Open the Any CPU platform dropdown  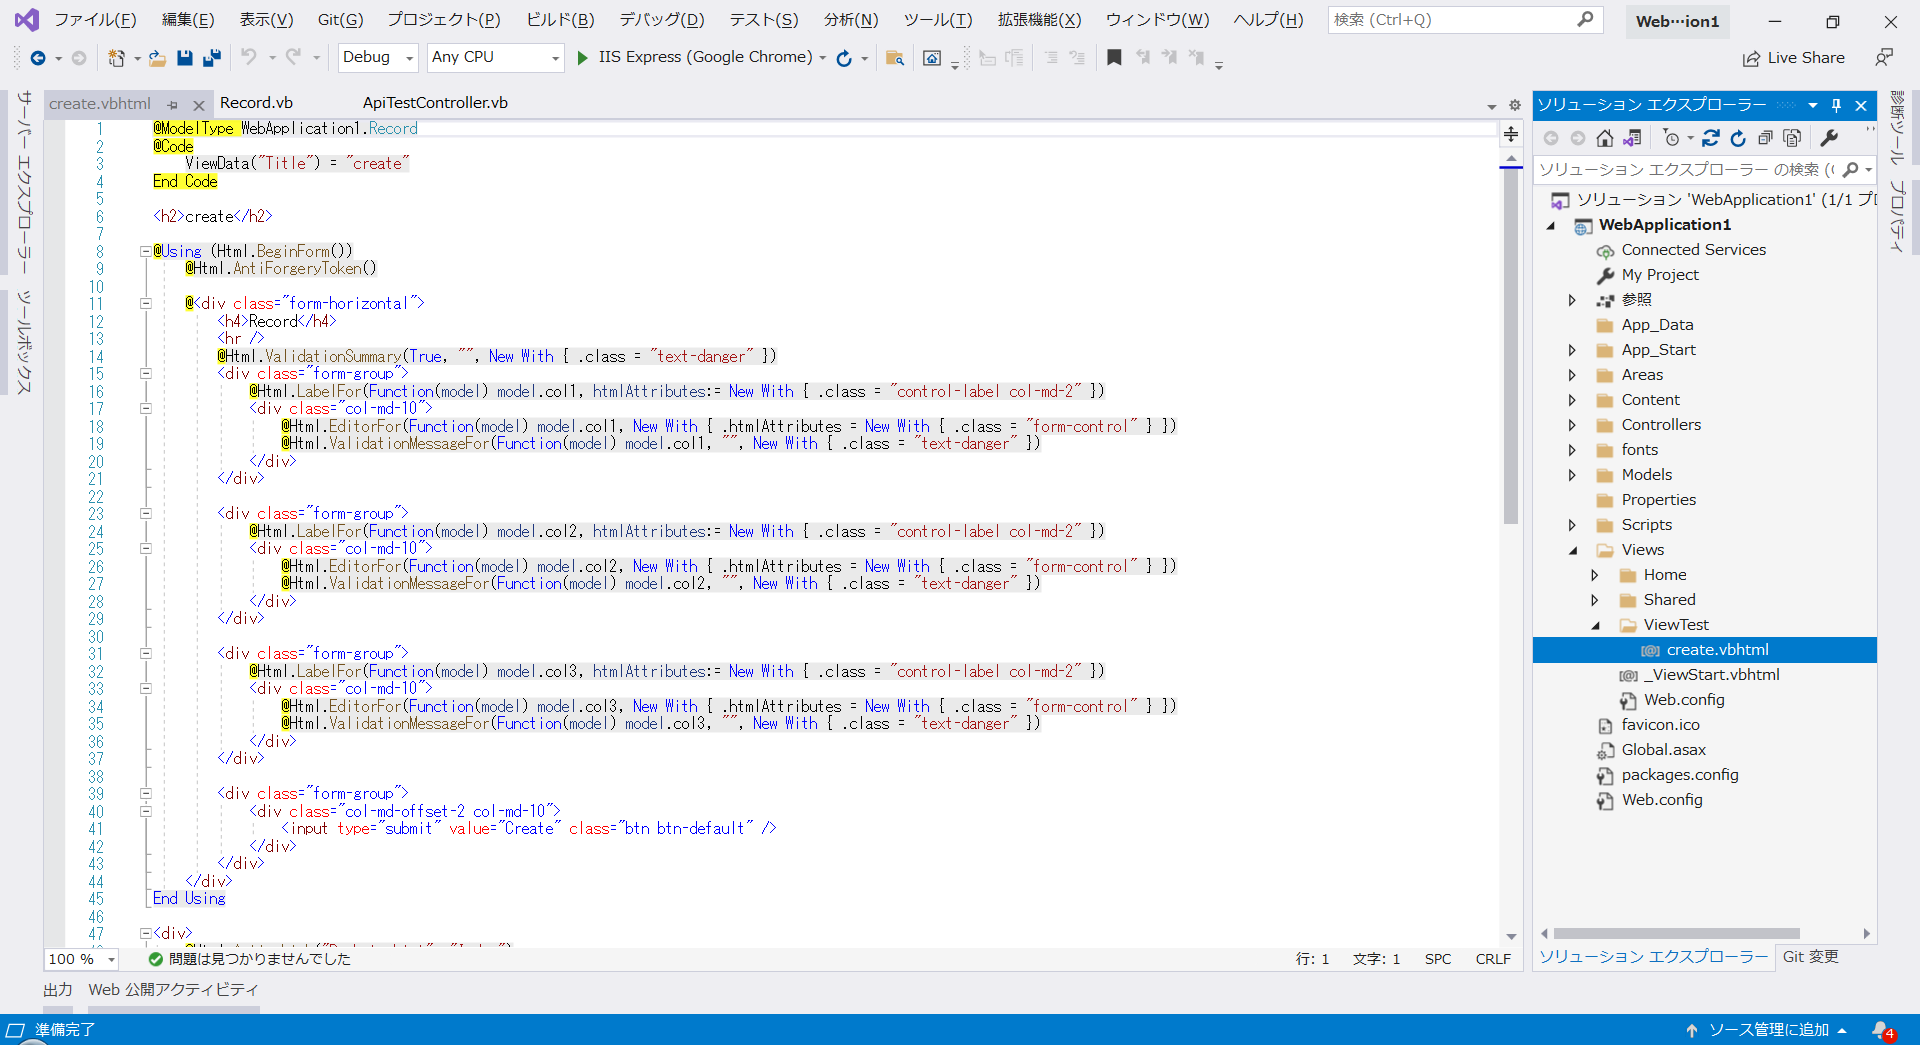click(556, 57)
